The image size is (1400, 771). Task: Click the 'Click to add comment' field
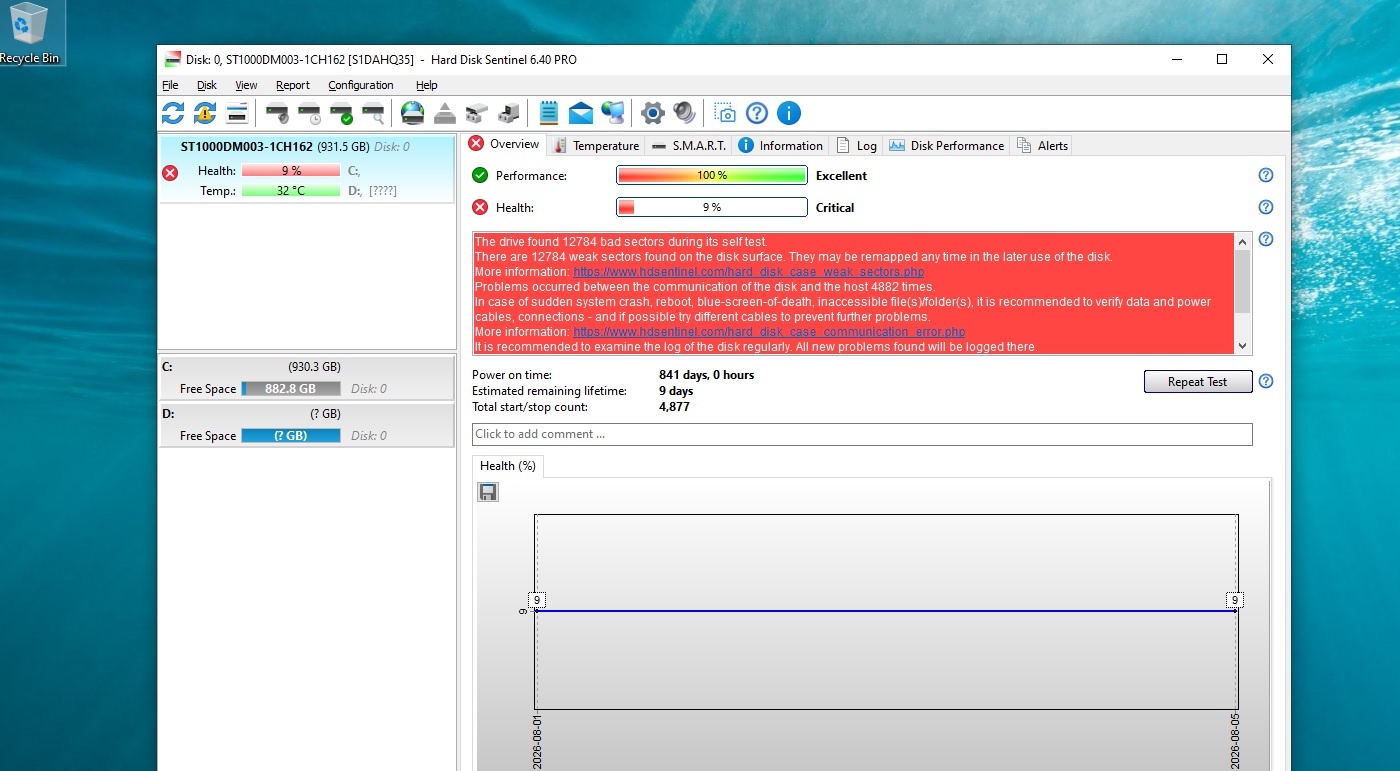pos(862,434)
